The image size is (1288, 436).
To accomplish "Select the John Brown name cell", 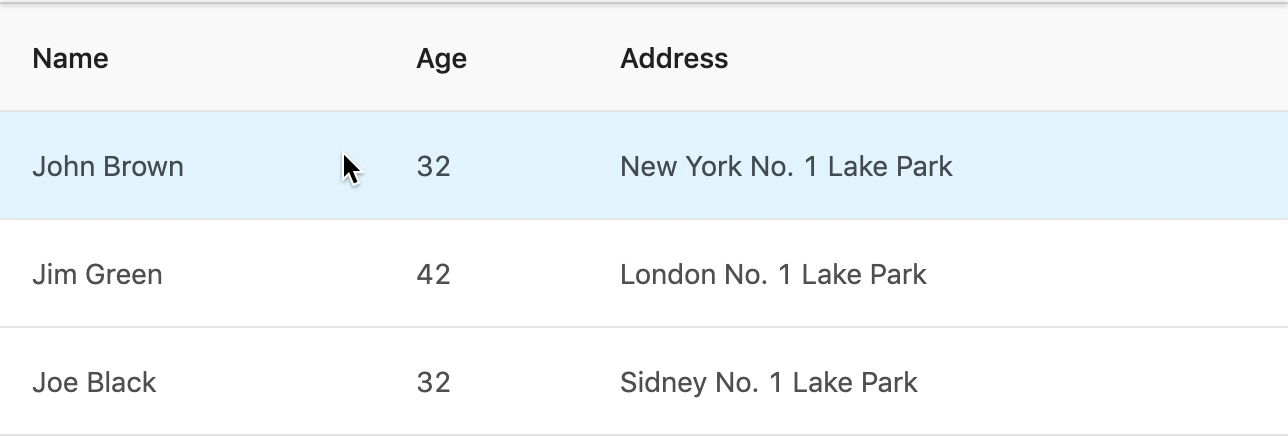I will [108, 166].
